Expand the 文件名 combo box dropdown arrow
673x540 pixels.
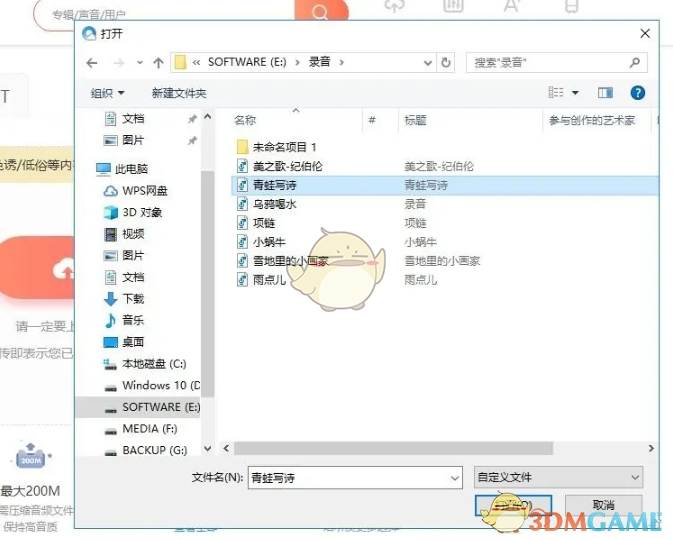(454, 478)
